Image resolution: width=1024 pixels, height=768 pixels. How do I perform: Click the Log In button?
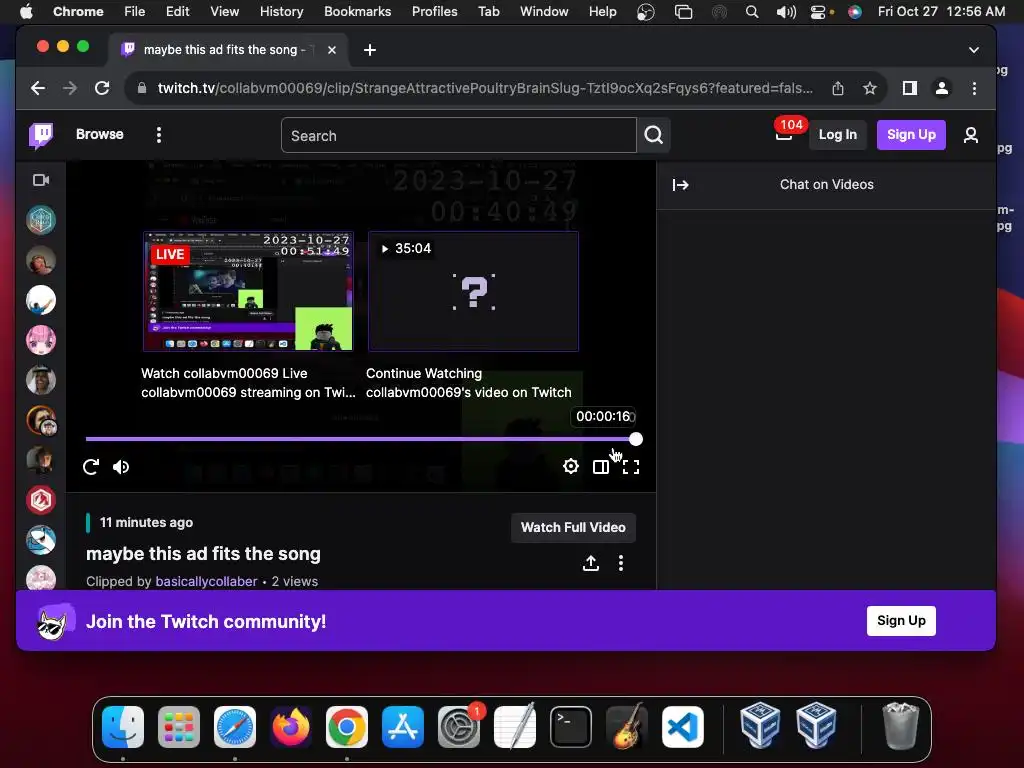pyautogui.click(x=838, y=135)
